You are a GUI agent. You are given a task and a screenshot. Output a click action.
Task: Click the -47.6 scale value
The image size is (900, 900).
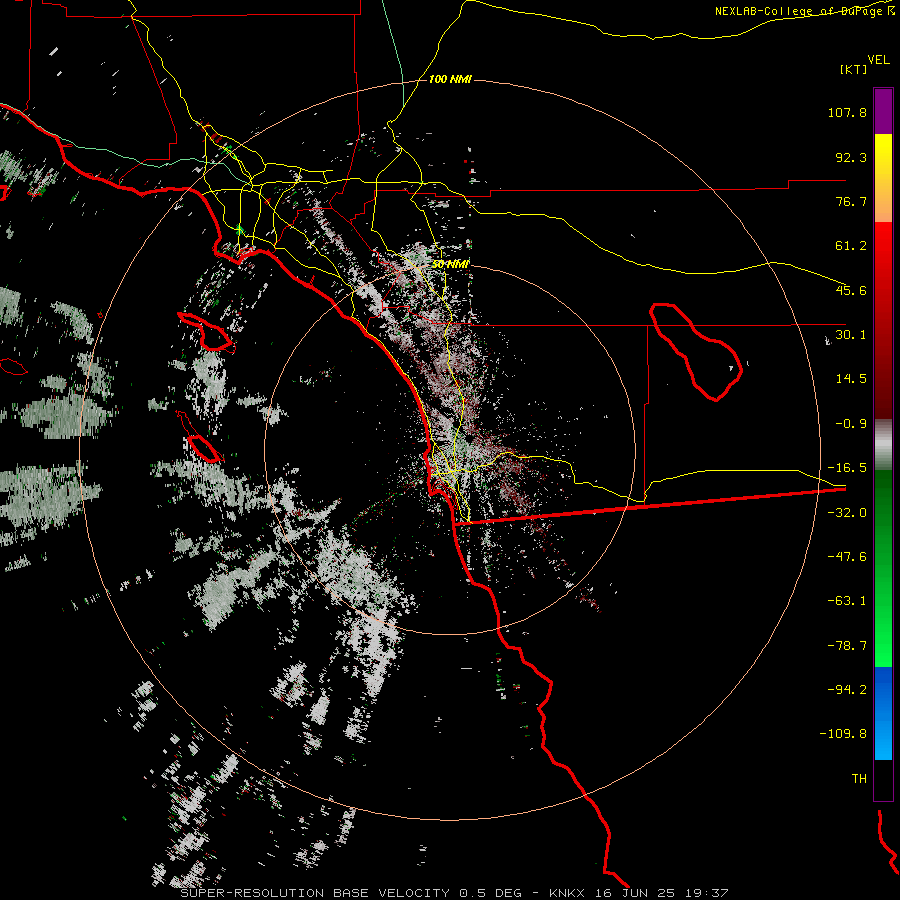tap(847, 557)
